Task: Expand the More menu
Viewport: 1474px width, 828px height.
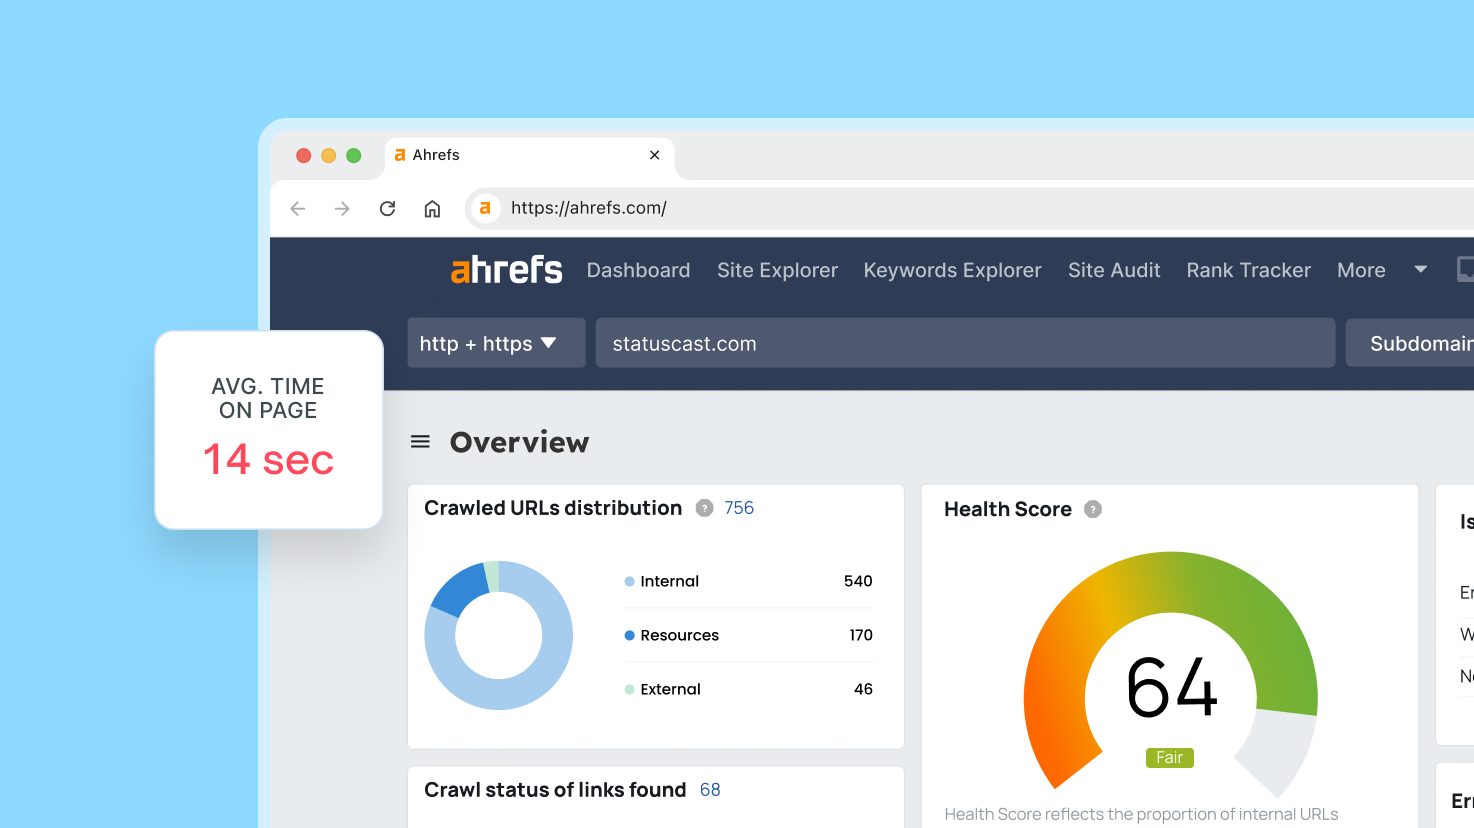Action: (1382, 270)
